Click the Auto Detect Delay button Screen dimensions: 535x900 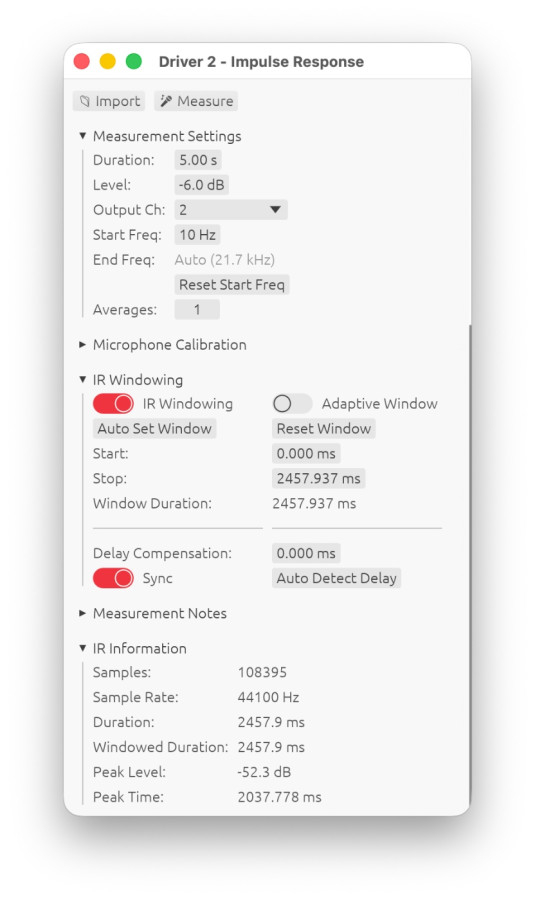336,578
